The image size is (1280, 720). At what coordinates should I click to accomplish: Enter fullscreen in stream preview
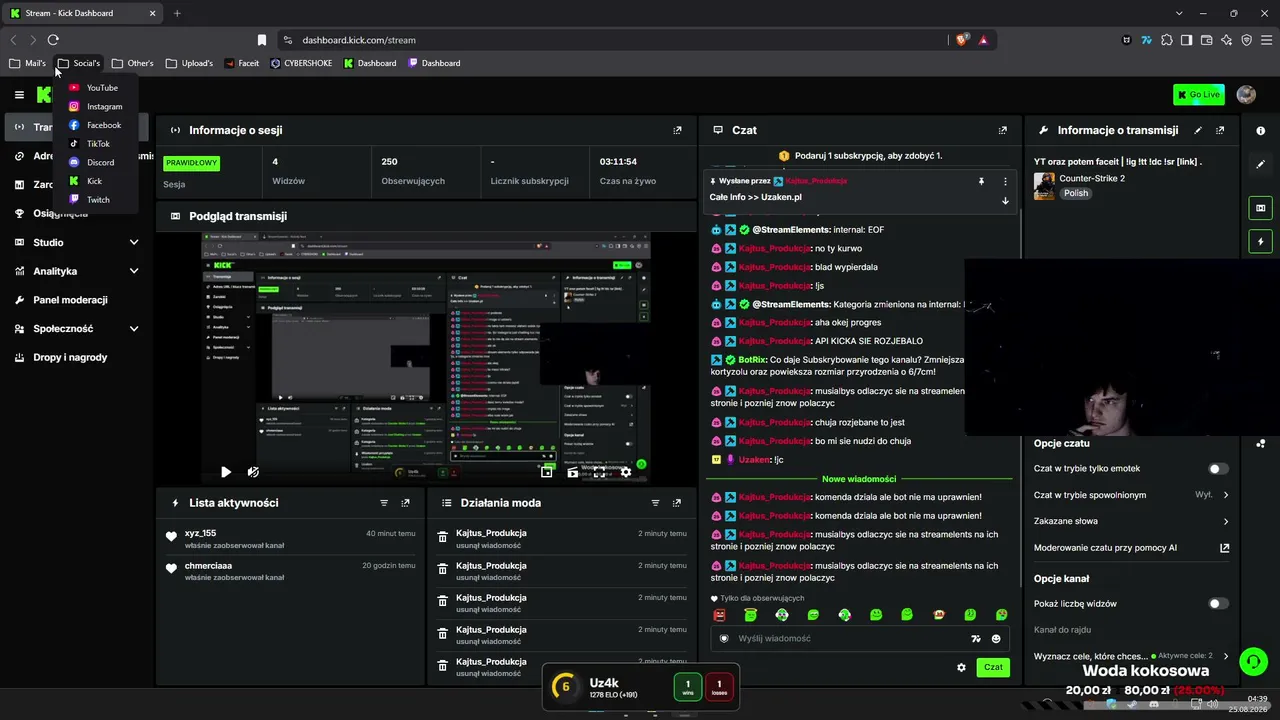click(599, 472)
